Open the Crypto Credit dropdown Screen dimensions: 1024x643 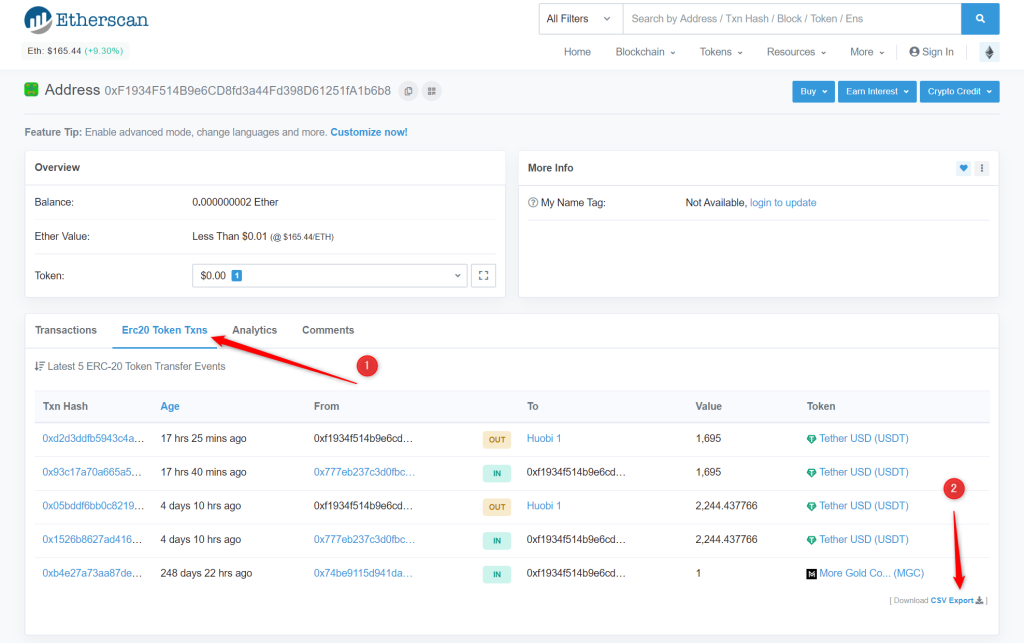959,91
